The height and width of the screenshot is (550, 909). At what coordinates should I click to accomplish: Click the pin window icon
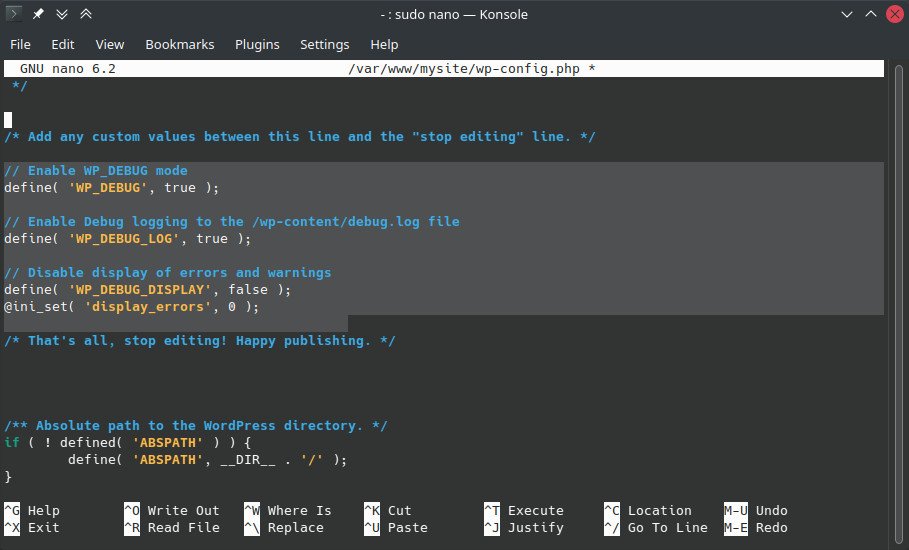[38, 14]
